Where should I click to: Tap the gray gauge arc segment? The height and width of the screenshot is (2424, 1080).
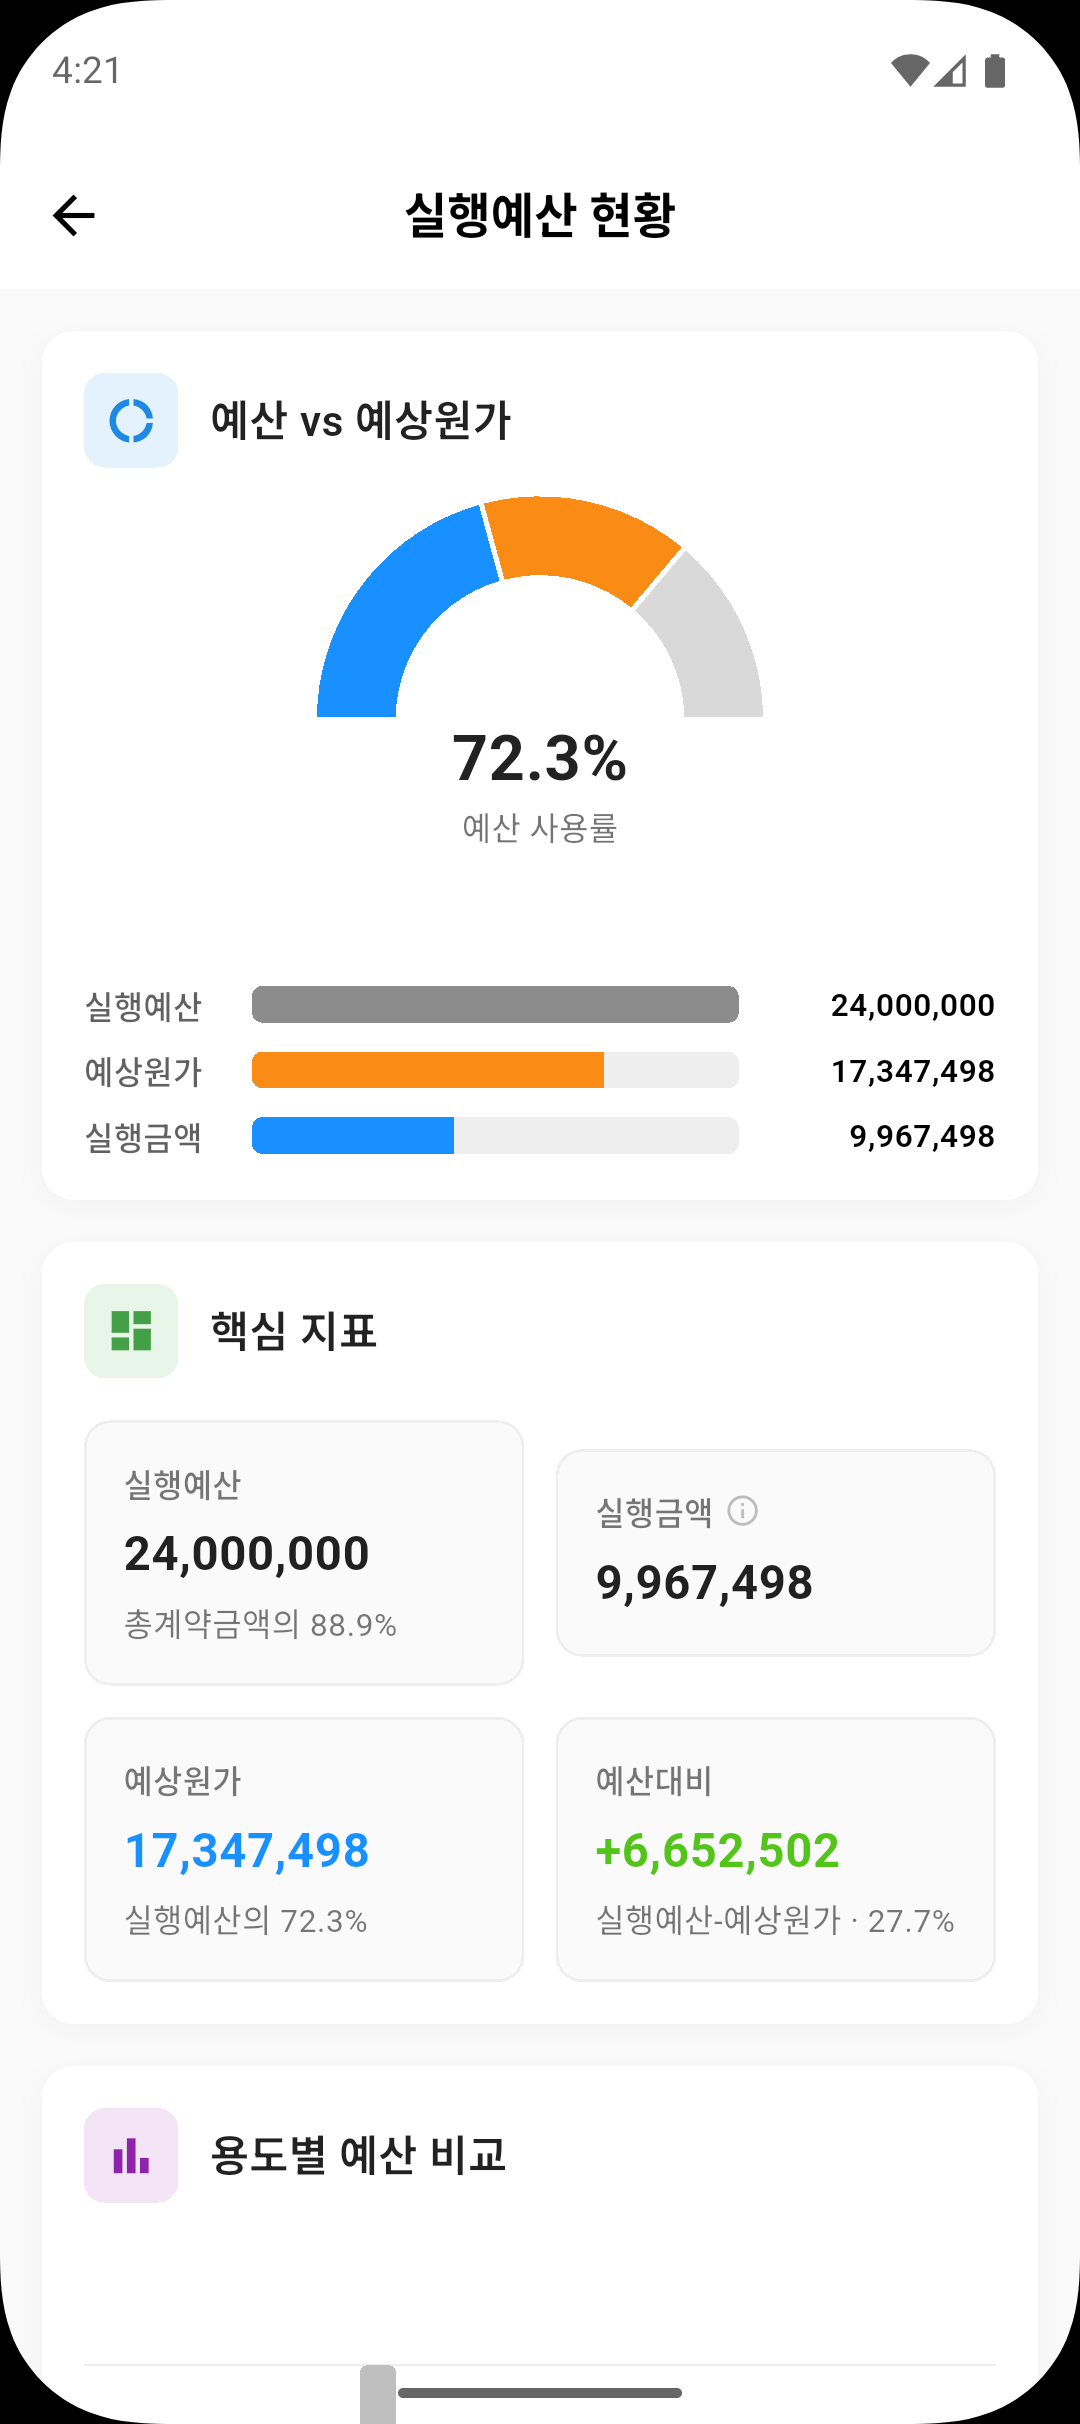click(710, 640)
